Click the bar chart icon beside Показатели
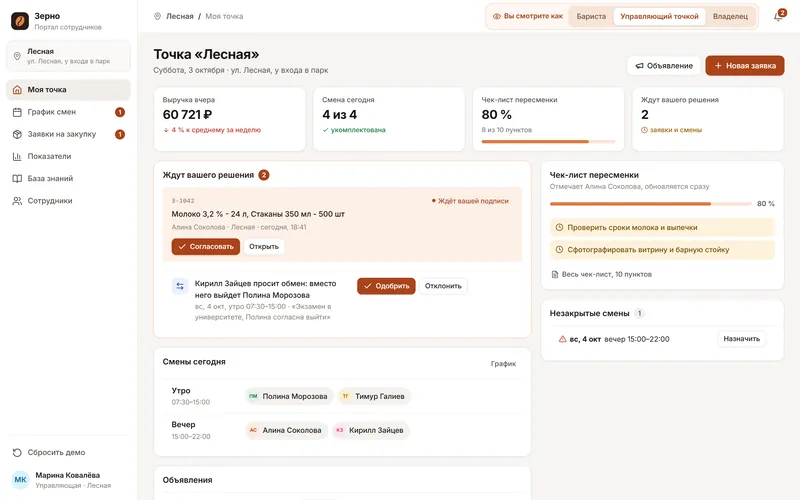This screenshot has width=800, height=500. (x=17, y=157)
